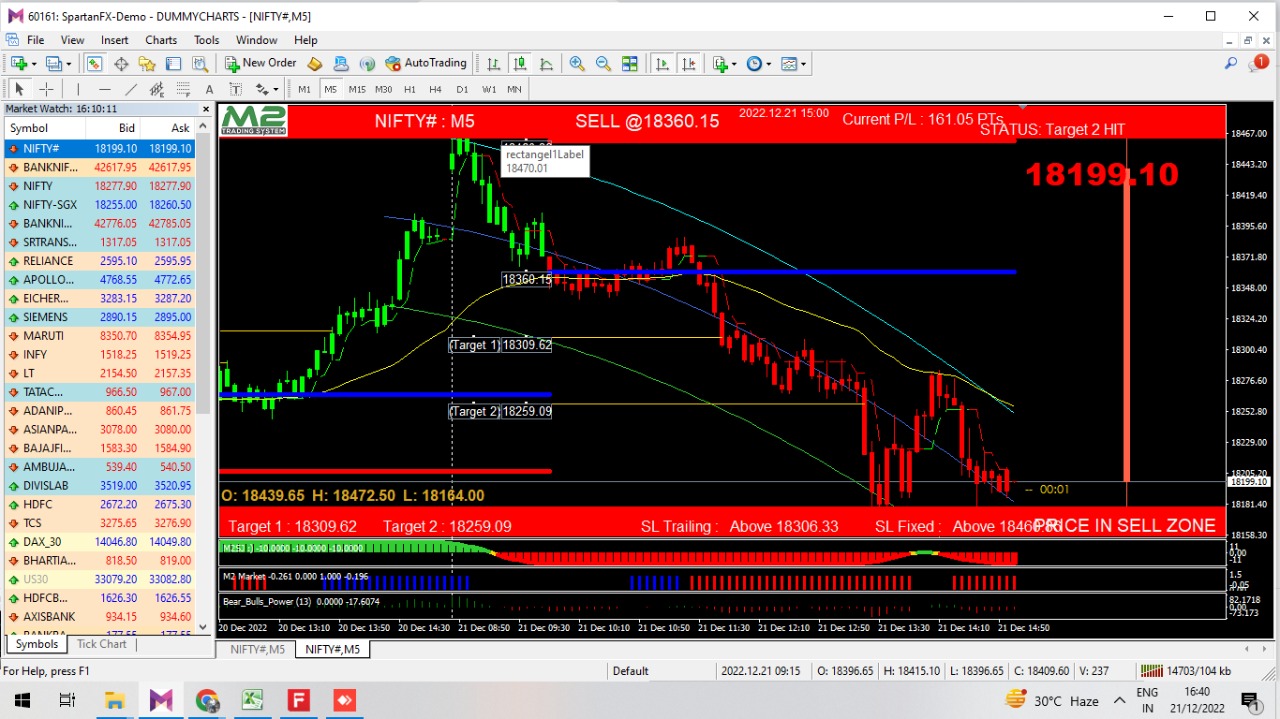Screen dimensions: 1280x719
Task: Toggle the Strategy Tester button
Action: [x=200, y=63]
